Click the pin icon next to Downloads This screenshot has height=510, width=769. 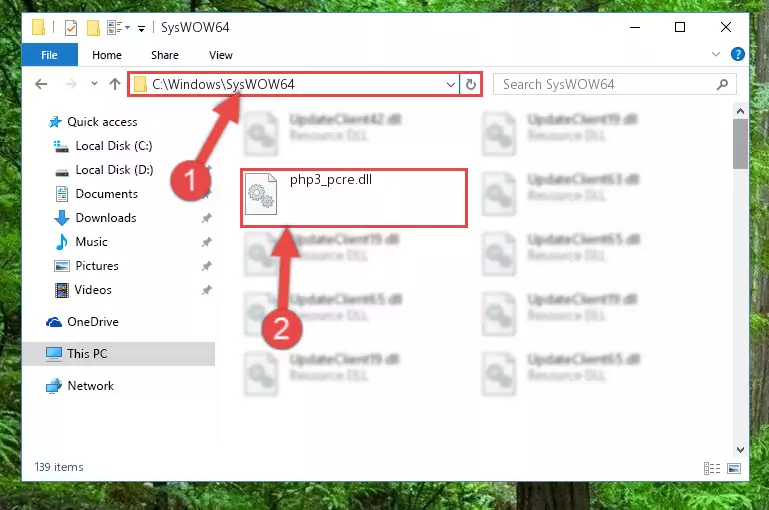click(x=206, y=218)
